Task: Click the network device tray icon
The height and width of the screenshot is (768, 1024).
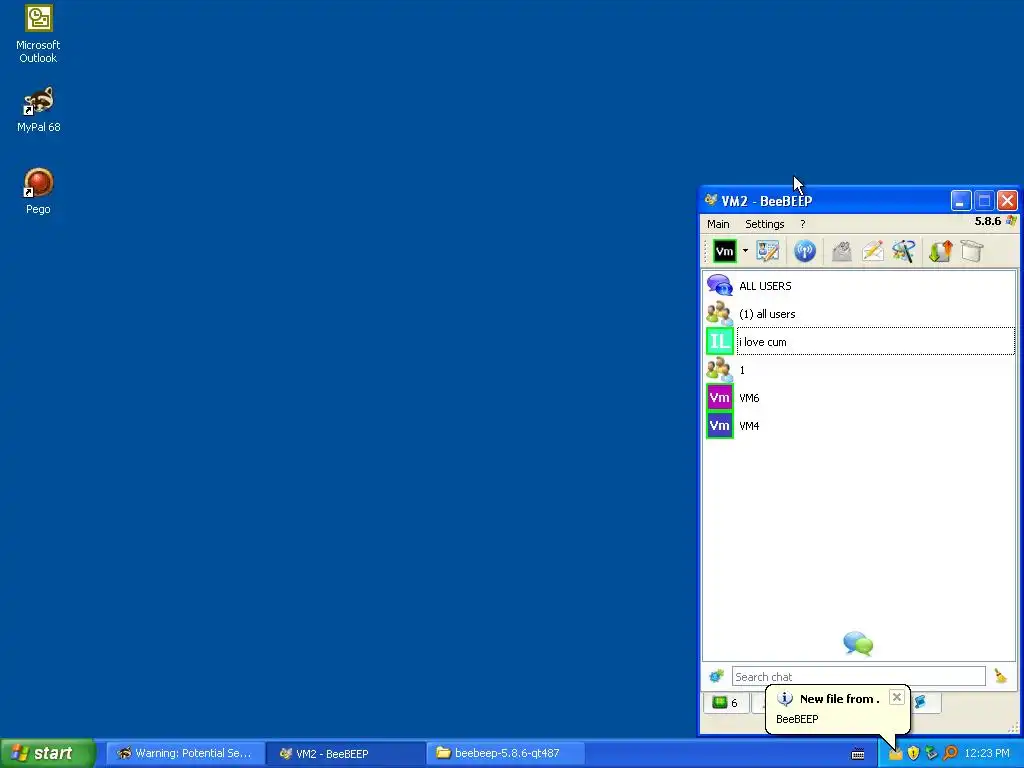Action: [931, 754]
